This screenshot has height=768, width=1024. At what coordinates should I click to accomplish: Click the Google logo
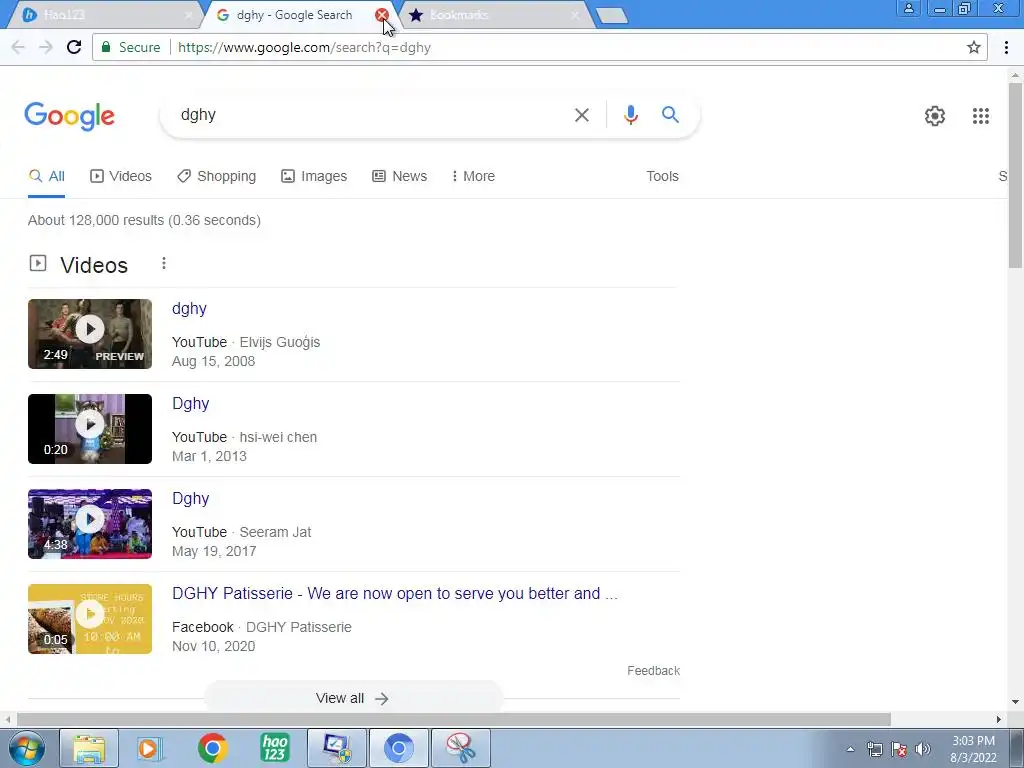[69, 116]
